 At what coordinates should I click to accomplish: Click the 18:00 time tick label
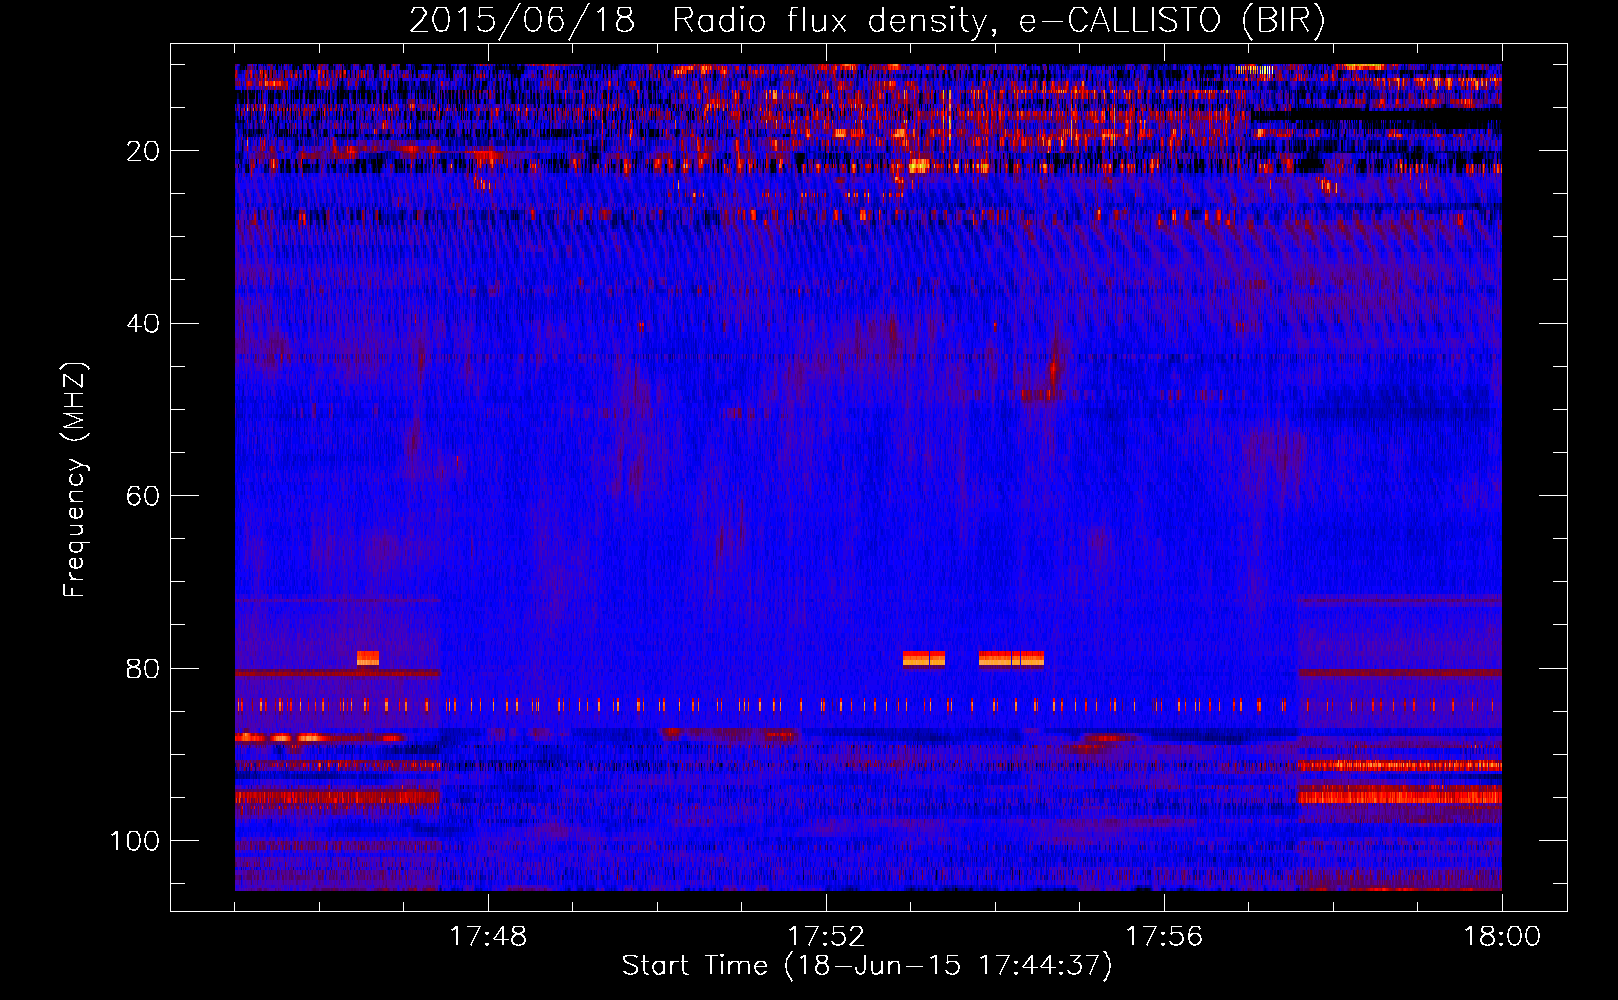(x=1502, y=937)
